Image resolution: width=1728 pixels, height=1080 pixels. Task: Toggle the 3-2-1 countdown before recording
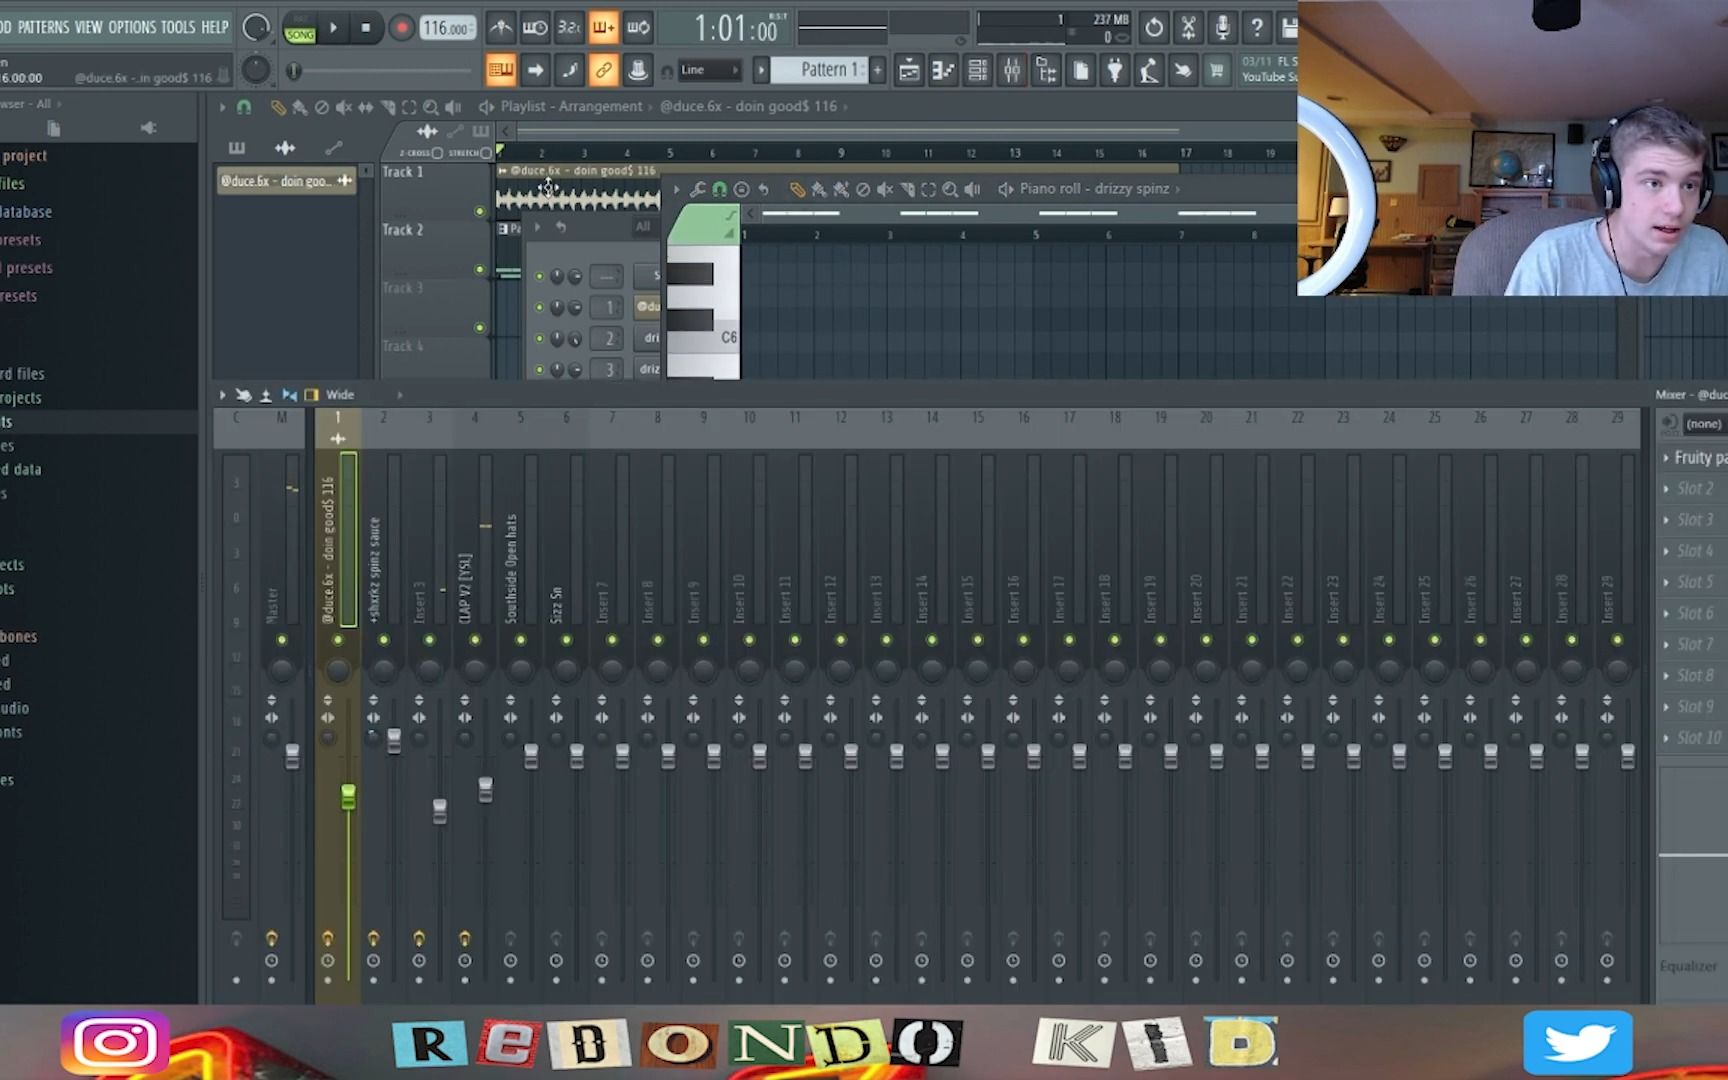tap(569, 28)
